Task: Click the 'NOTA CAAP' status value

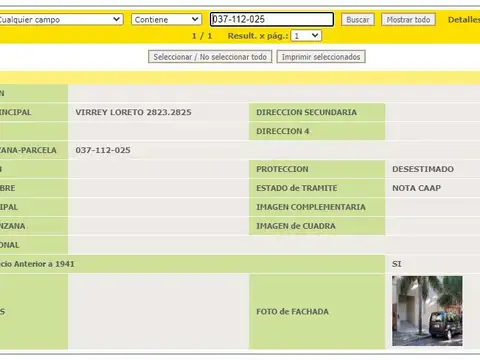Action: click(x=417, y=188)
